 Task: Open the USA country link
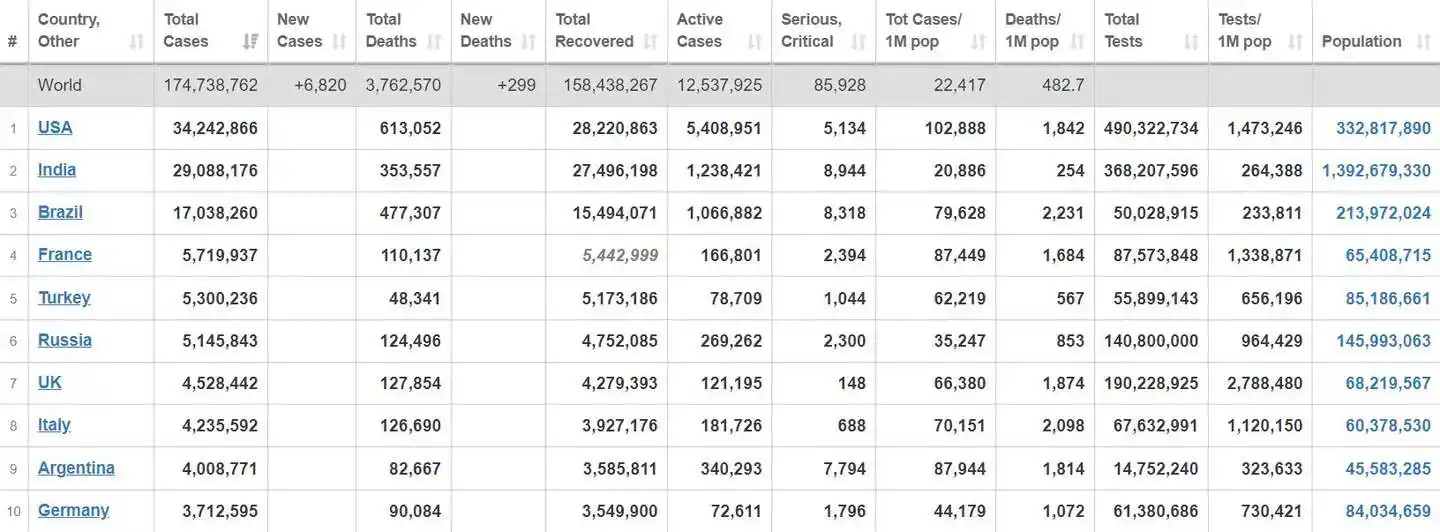(55, 127)
